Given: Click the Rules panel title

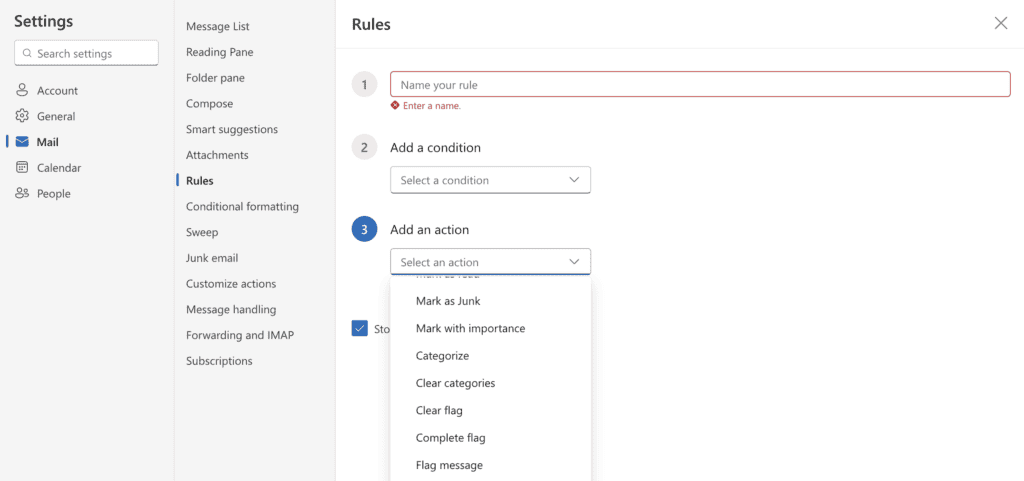Looking at the screenshot, I should point(371,25).
